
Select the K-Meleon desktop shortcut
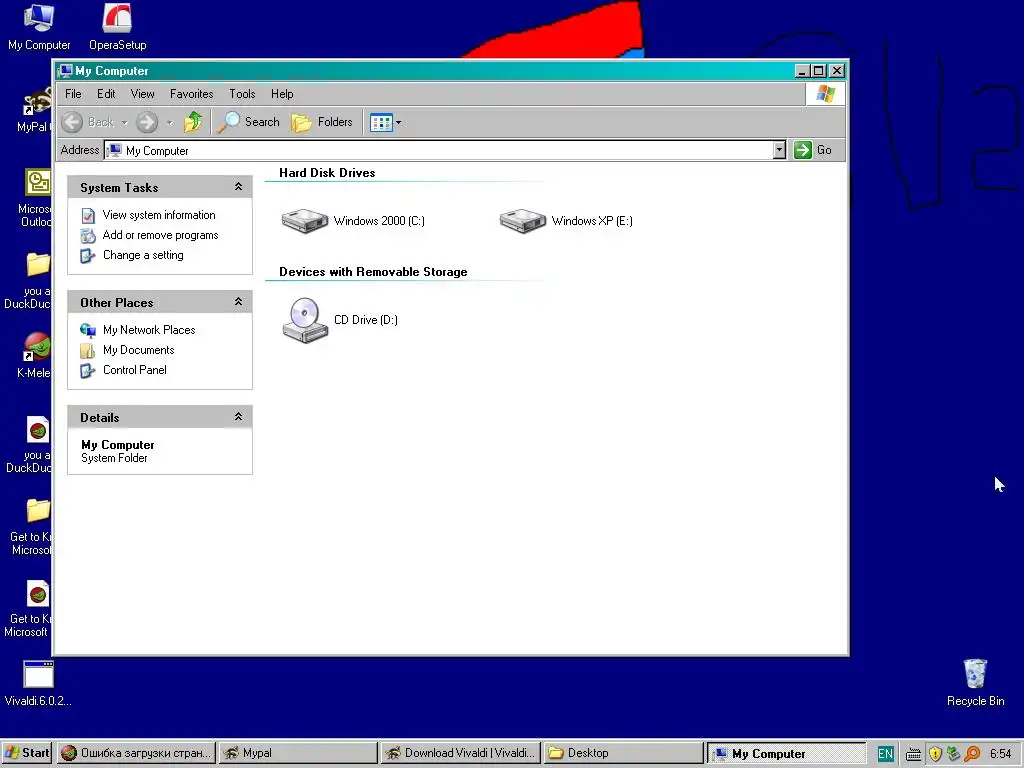(x=34, y=356)
